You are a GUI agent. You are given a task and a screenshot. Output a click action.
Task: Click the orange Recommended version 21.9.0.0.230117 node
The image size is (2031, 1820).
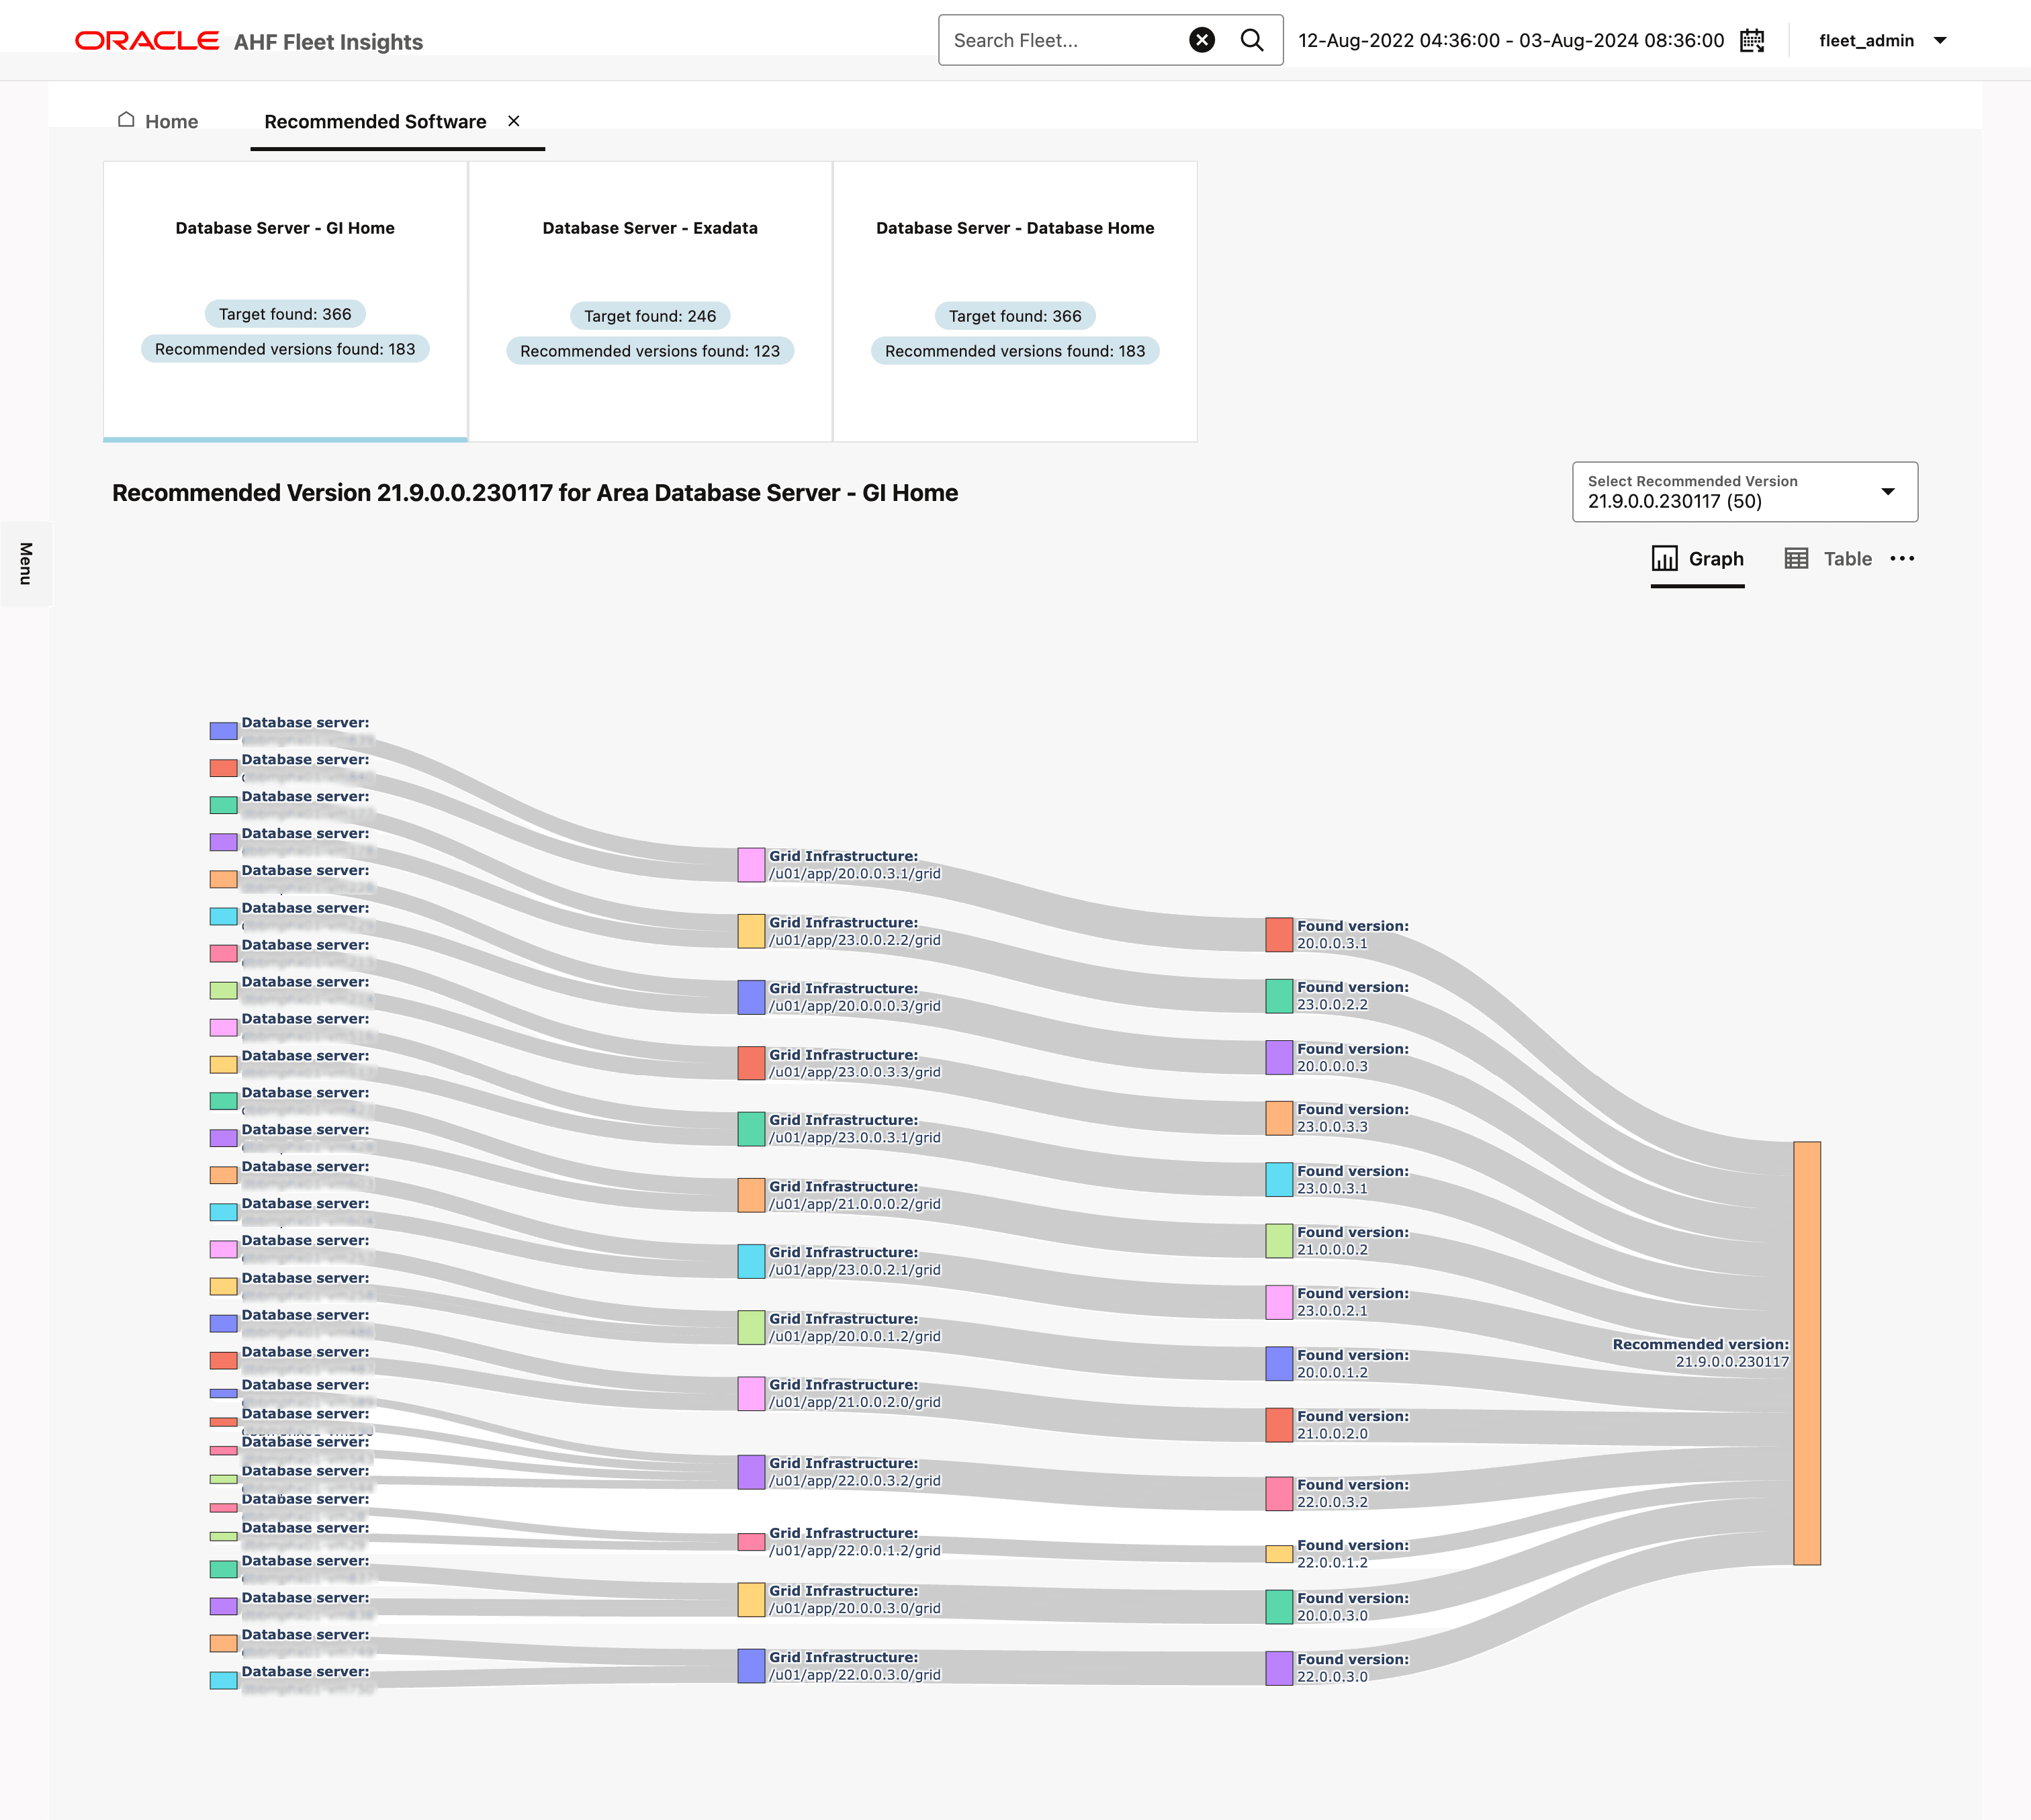(1806, 1352)
